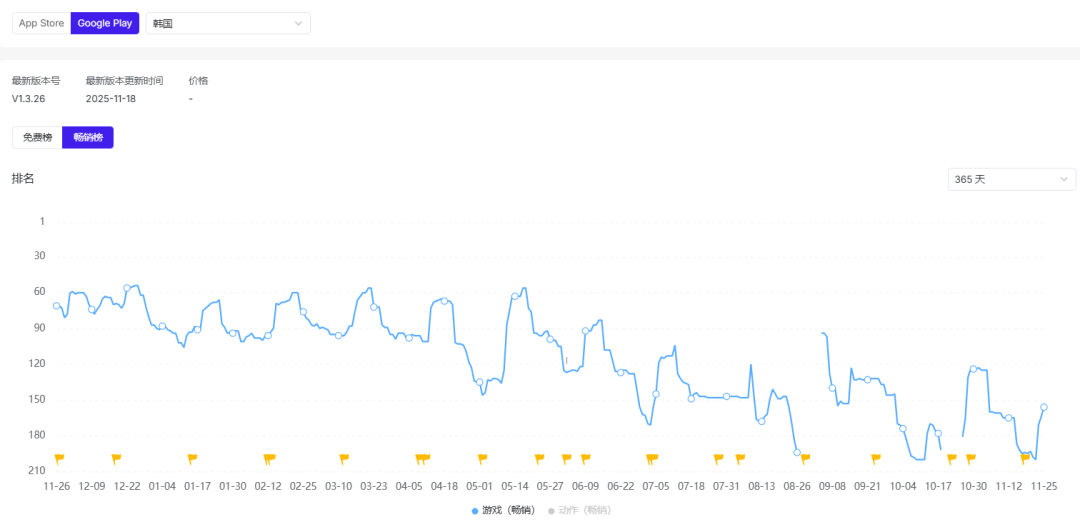Select the 畅销榜 tab

click(x=88, y=137)
